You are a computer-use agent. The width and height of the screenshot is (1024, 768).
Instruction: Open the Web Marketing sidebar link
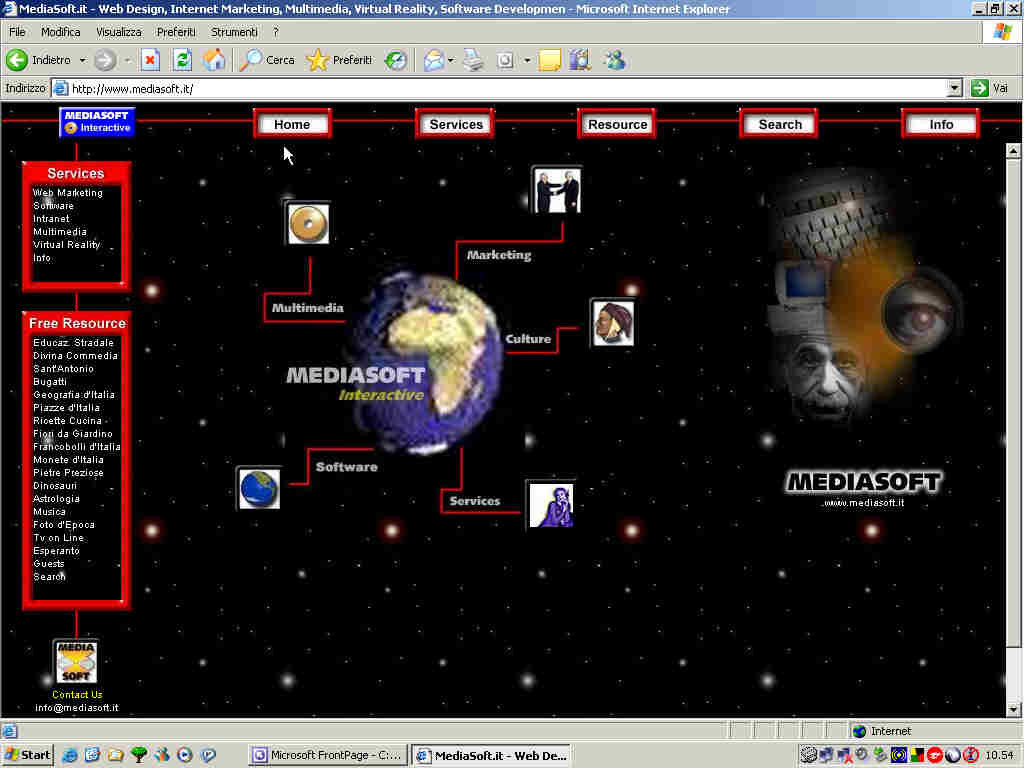[x=68, y=193]
